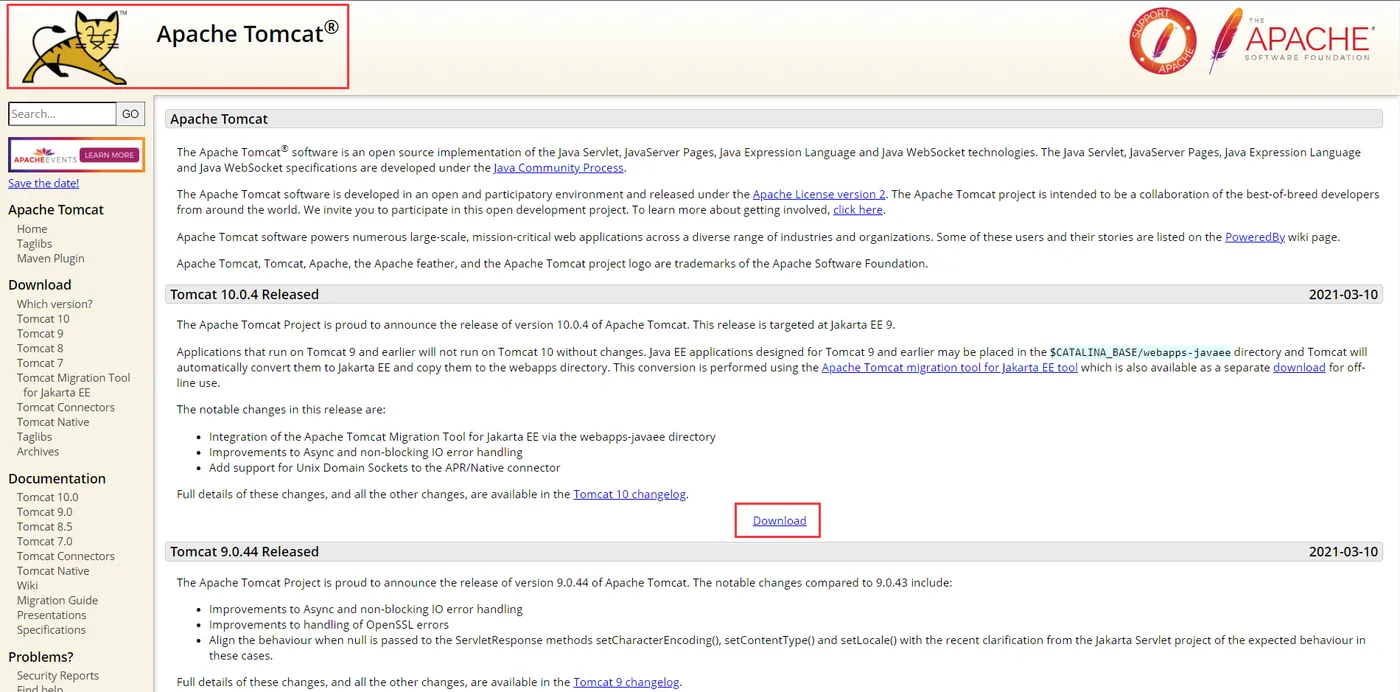The height and width of the screenshot is (692, 1400).
Task: Focus the Search input field
Action: point(62,114)
